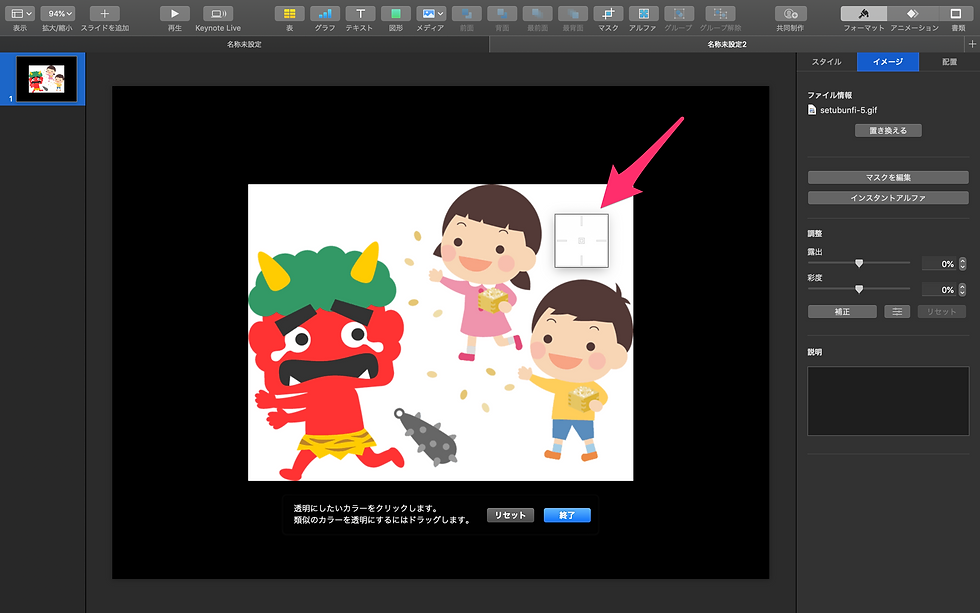Increase the 露出 value with its stepper
Image resolution: width=980 pixels, height=613 pixels.
click(x=962, y=259)
